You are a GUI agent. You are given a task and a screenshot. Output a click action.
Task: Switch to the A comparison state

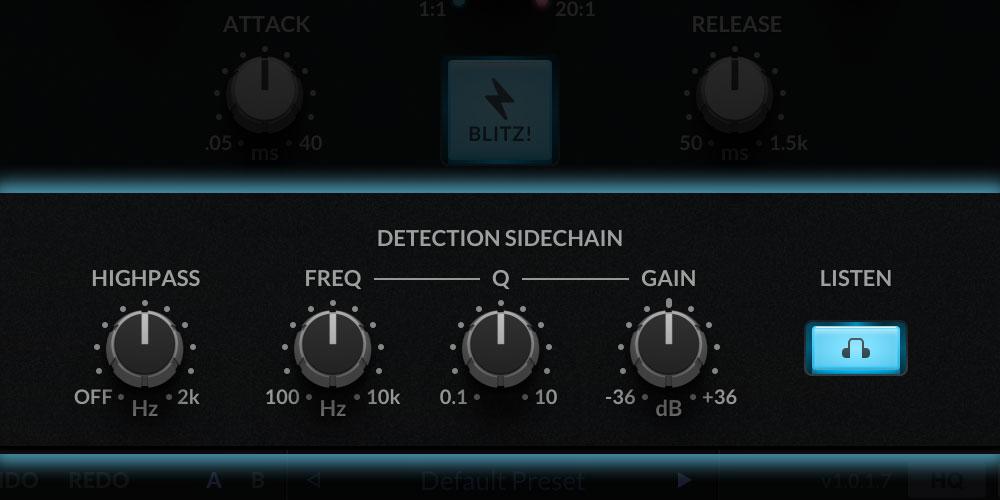[214, 480]
